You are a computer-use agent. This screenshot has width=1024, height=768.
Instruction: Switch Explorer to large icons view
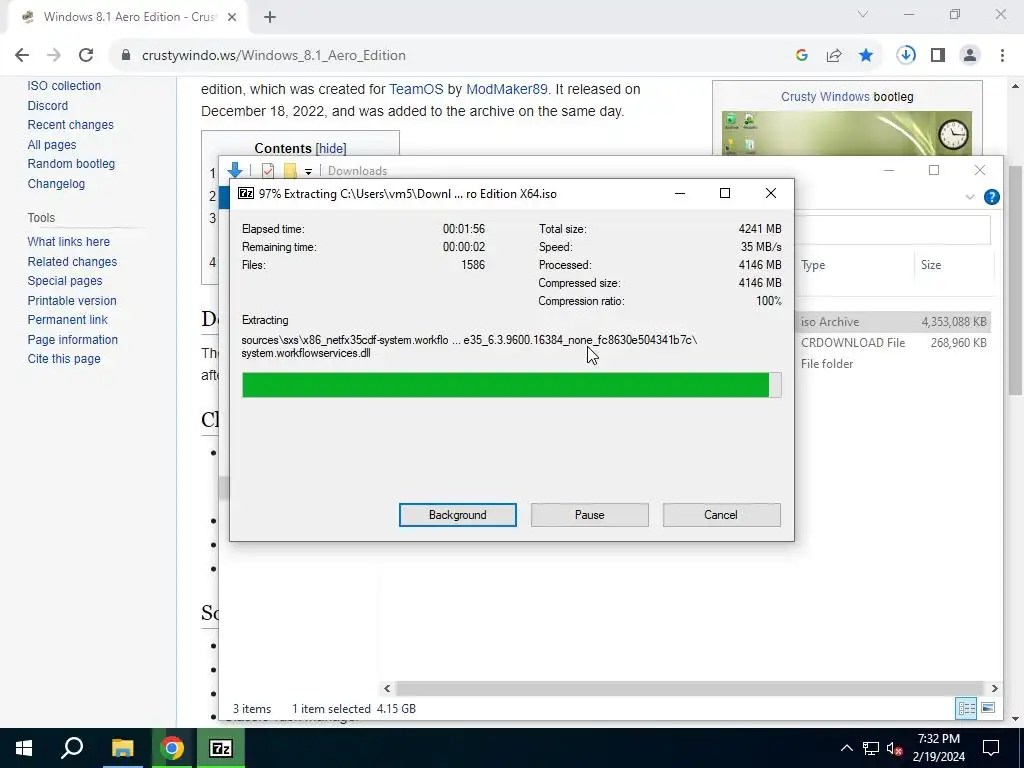point(987,709)
